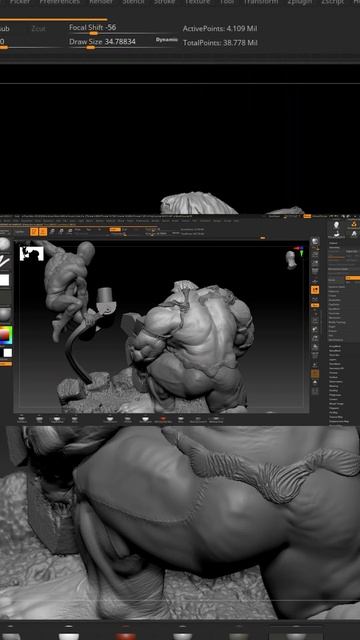Open the Zplugin menu

[300, 2]
